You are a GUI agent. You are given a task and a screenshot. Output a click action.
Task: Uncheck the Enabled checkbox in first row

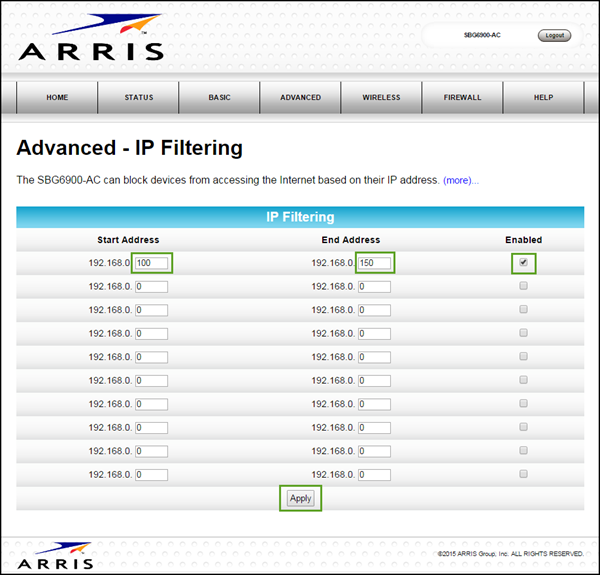(x=523, y=263)
